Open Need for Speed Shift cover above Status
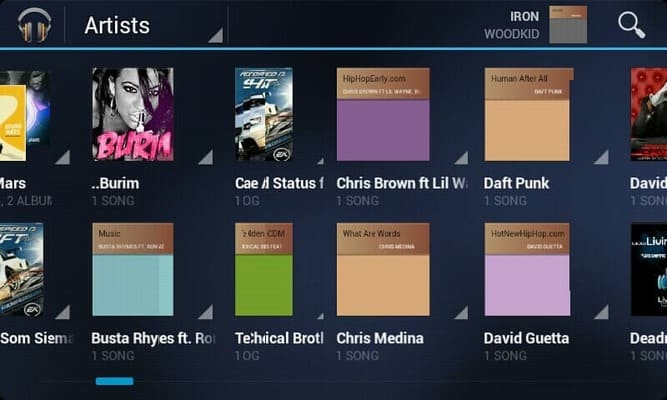The height and width of the screenshot is (400, 667). [264, 114]
